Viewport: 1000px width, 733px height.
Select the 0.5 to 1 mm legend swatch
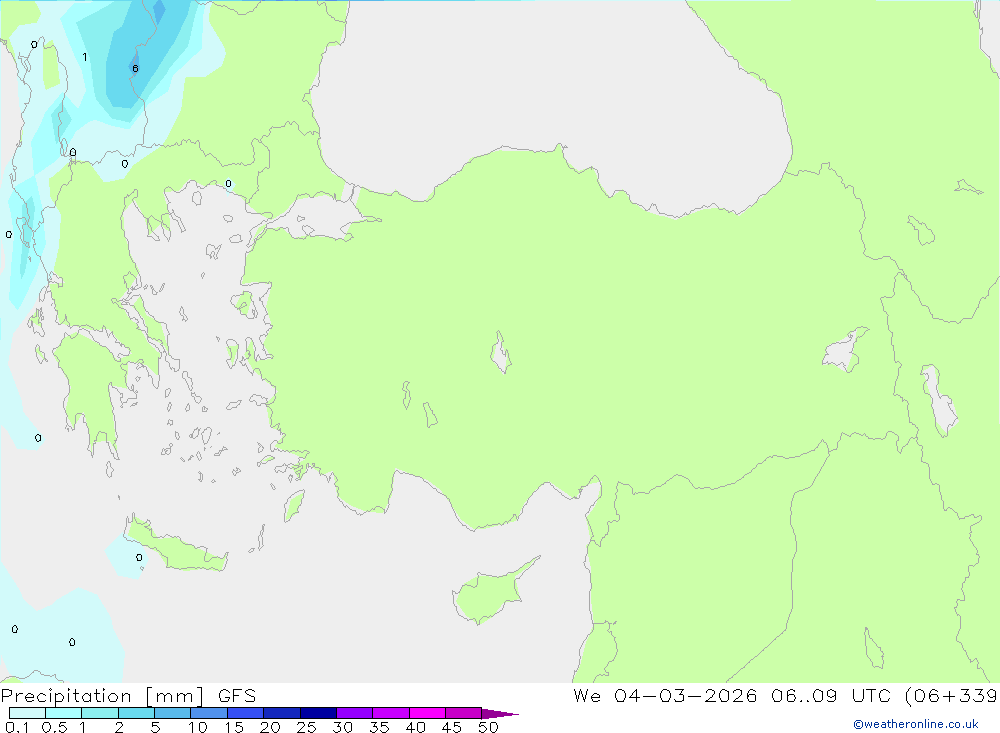pyautogui.click(x=63, y=713)
